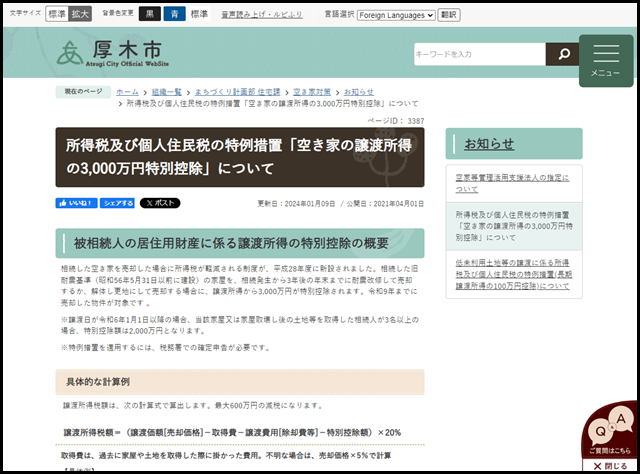
Task: Open the Foreign Languages dropdown
Action: (x=396, y=15)
